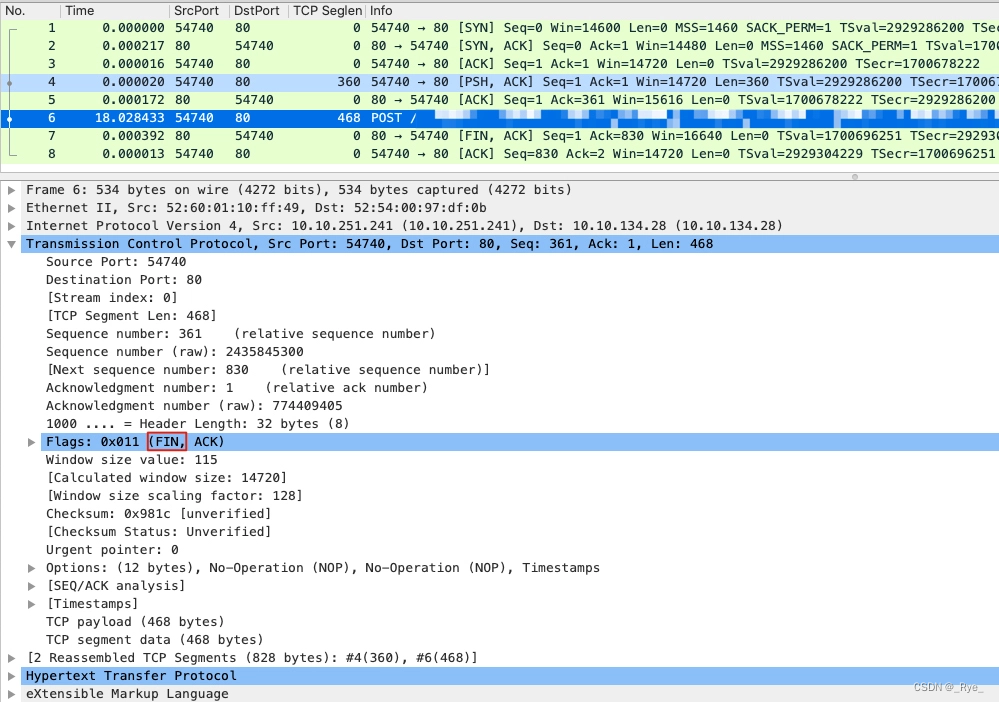Expand the Ethernet II section

(x=11, y=208)
